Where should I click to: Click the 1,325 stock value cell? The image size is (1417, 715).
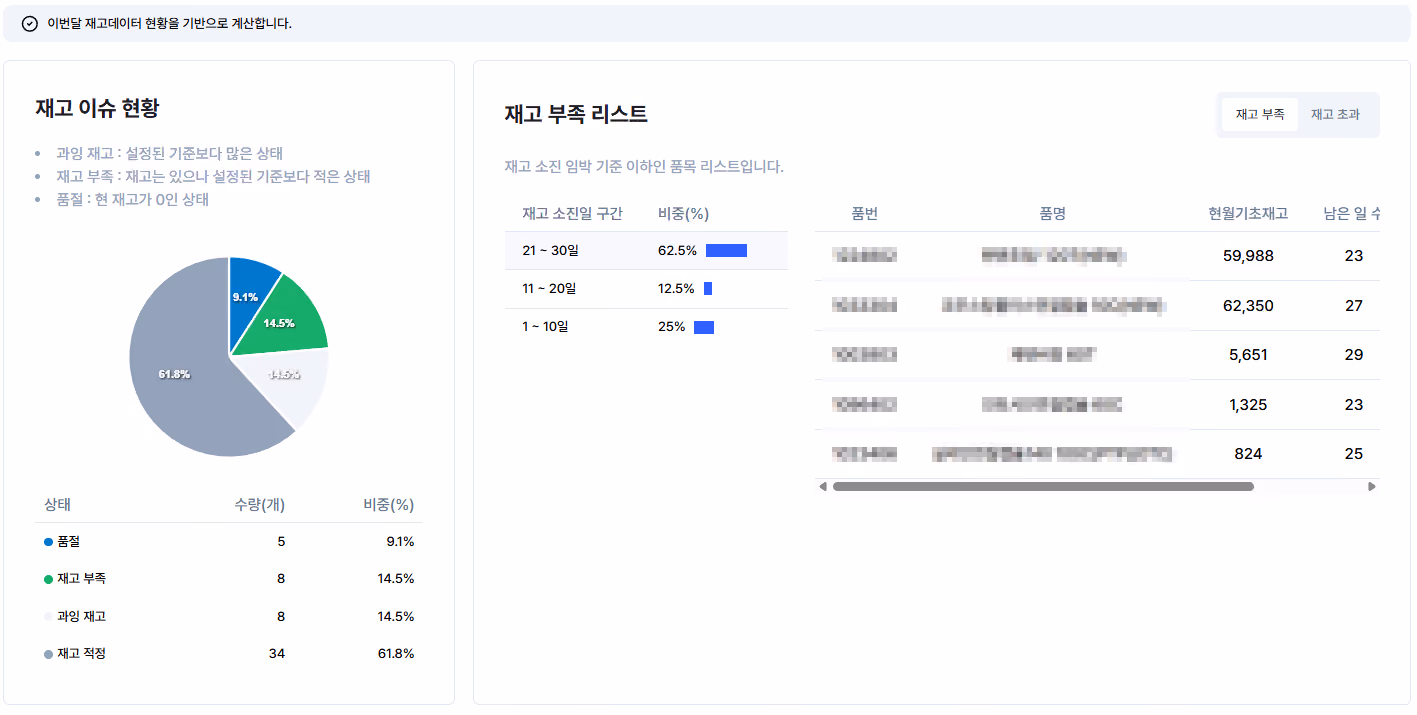click(1248, 405)
